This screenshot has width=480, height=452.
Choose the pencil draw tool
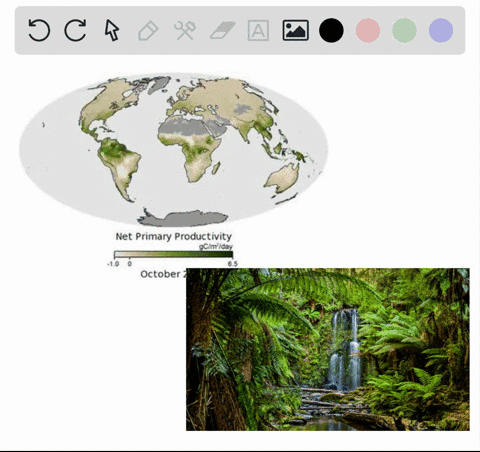pyautogui.click(x=148, y=31)
